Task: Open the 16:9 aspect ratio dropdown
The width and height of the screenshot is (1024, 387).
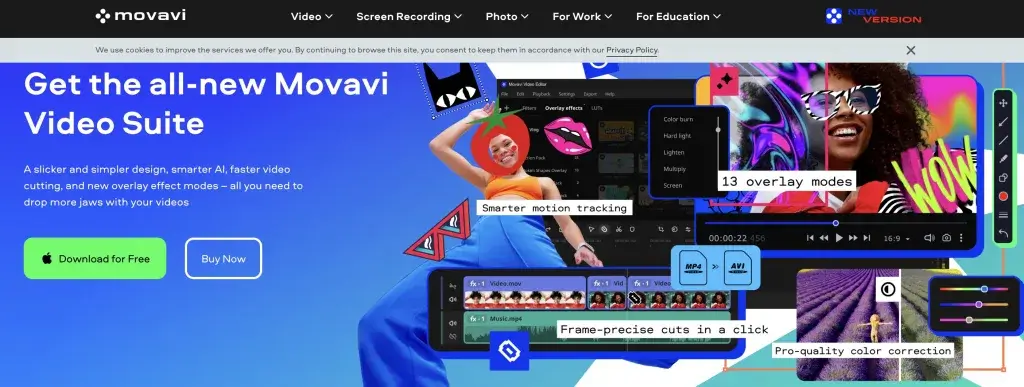Action: click(x=897, y=239)
